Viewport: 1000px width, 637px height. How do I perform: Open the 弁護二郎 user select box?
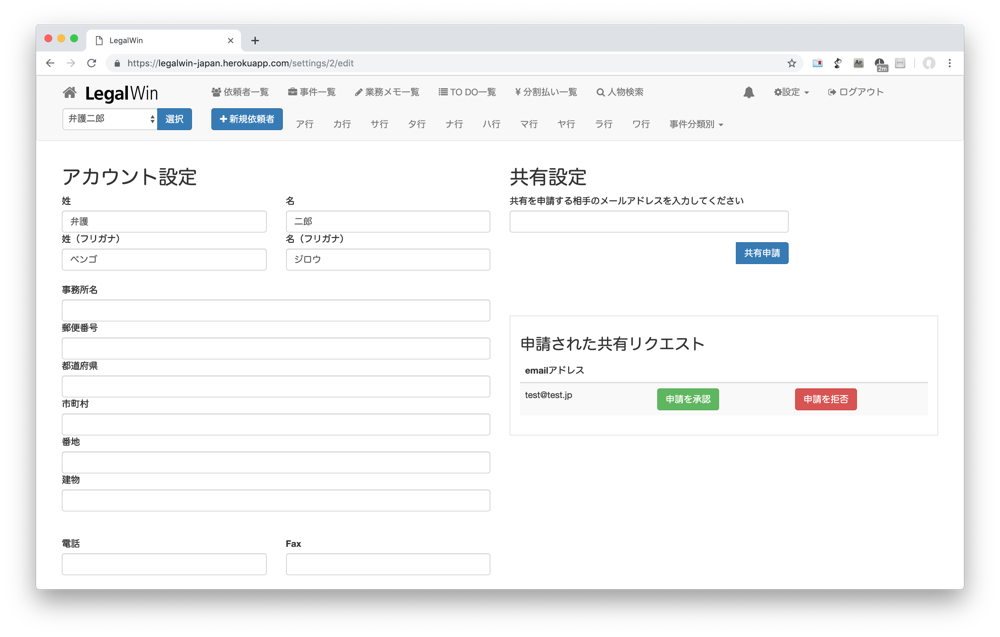pos(110,119)
